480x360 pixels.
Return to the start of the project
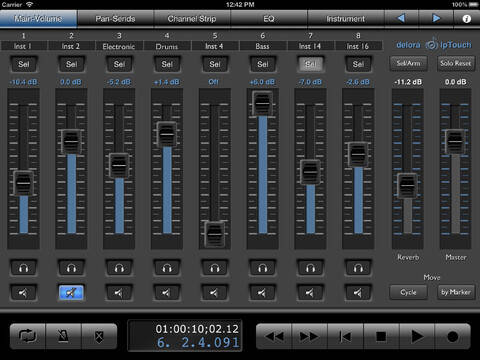coord(345,336)
